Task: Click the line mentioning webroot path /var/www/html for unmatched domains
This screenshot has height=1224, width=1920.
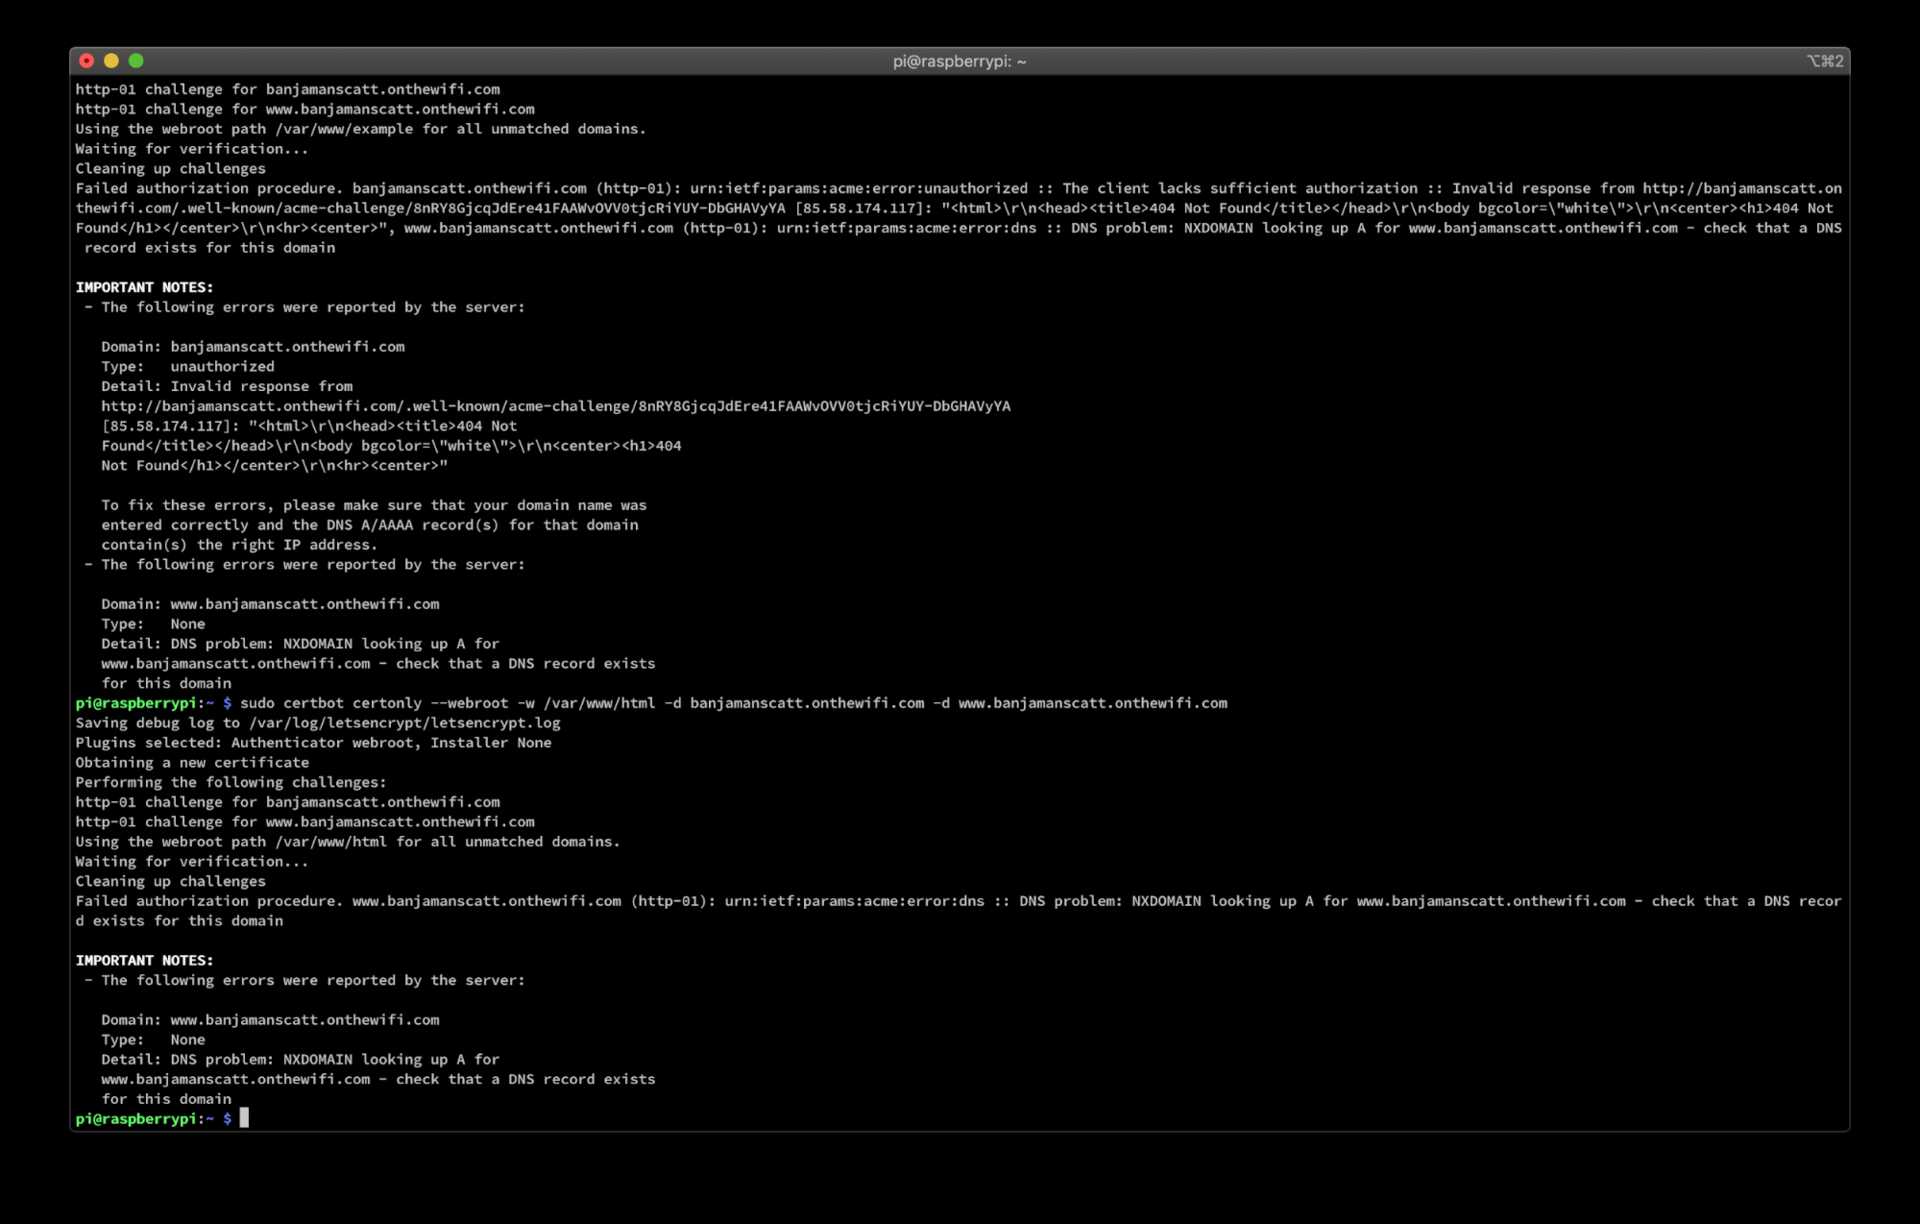Action: pos(348,842)
